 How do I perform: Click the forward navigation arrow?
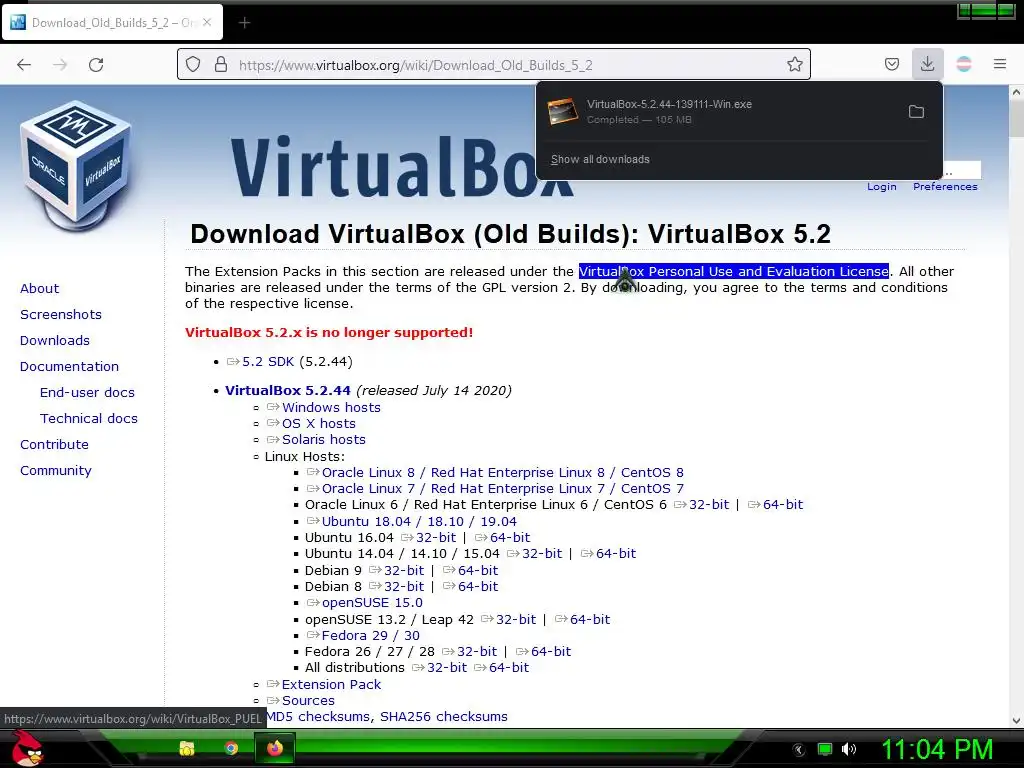click(60, 65)
